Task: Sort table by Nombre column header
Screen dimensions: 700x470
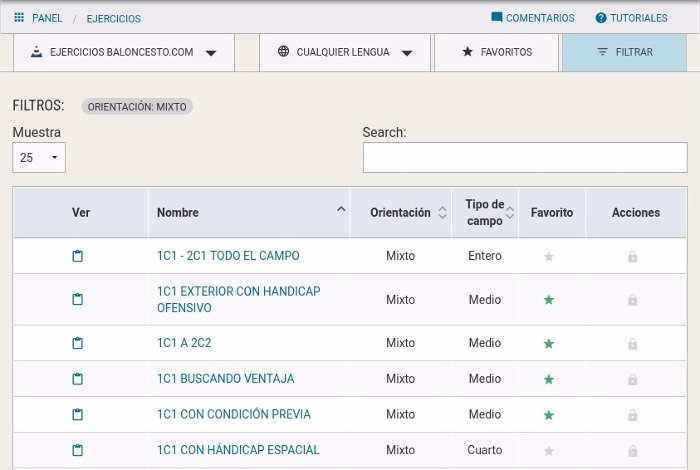Action: (x=250, y=212)
